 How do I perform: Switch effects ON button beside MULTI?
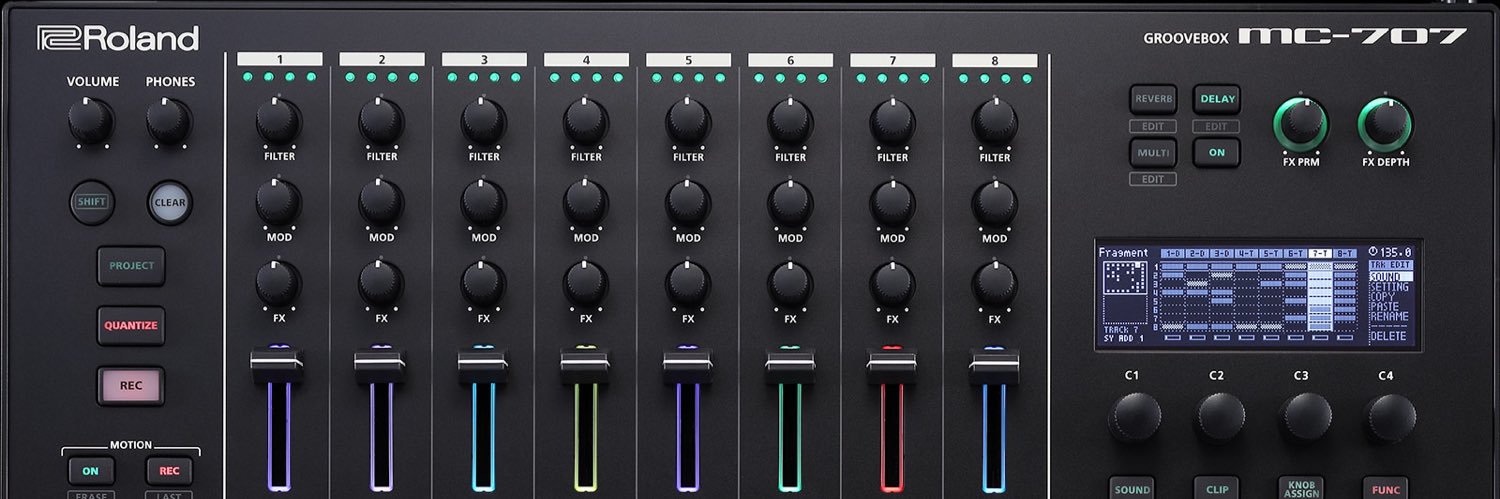1217,153
